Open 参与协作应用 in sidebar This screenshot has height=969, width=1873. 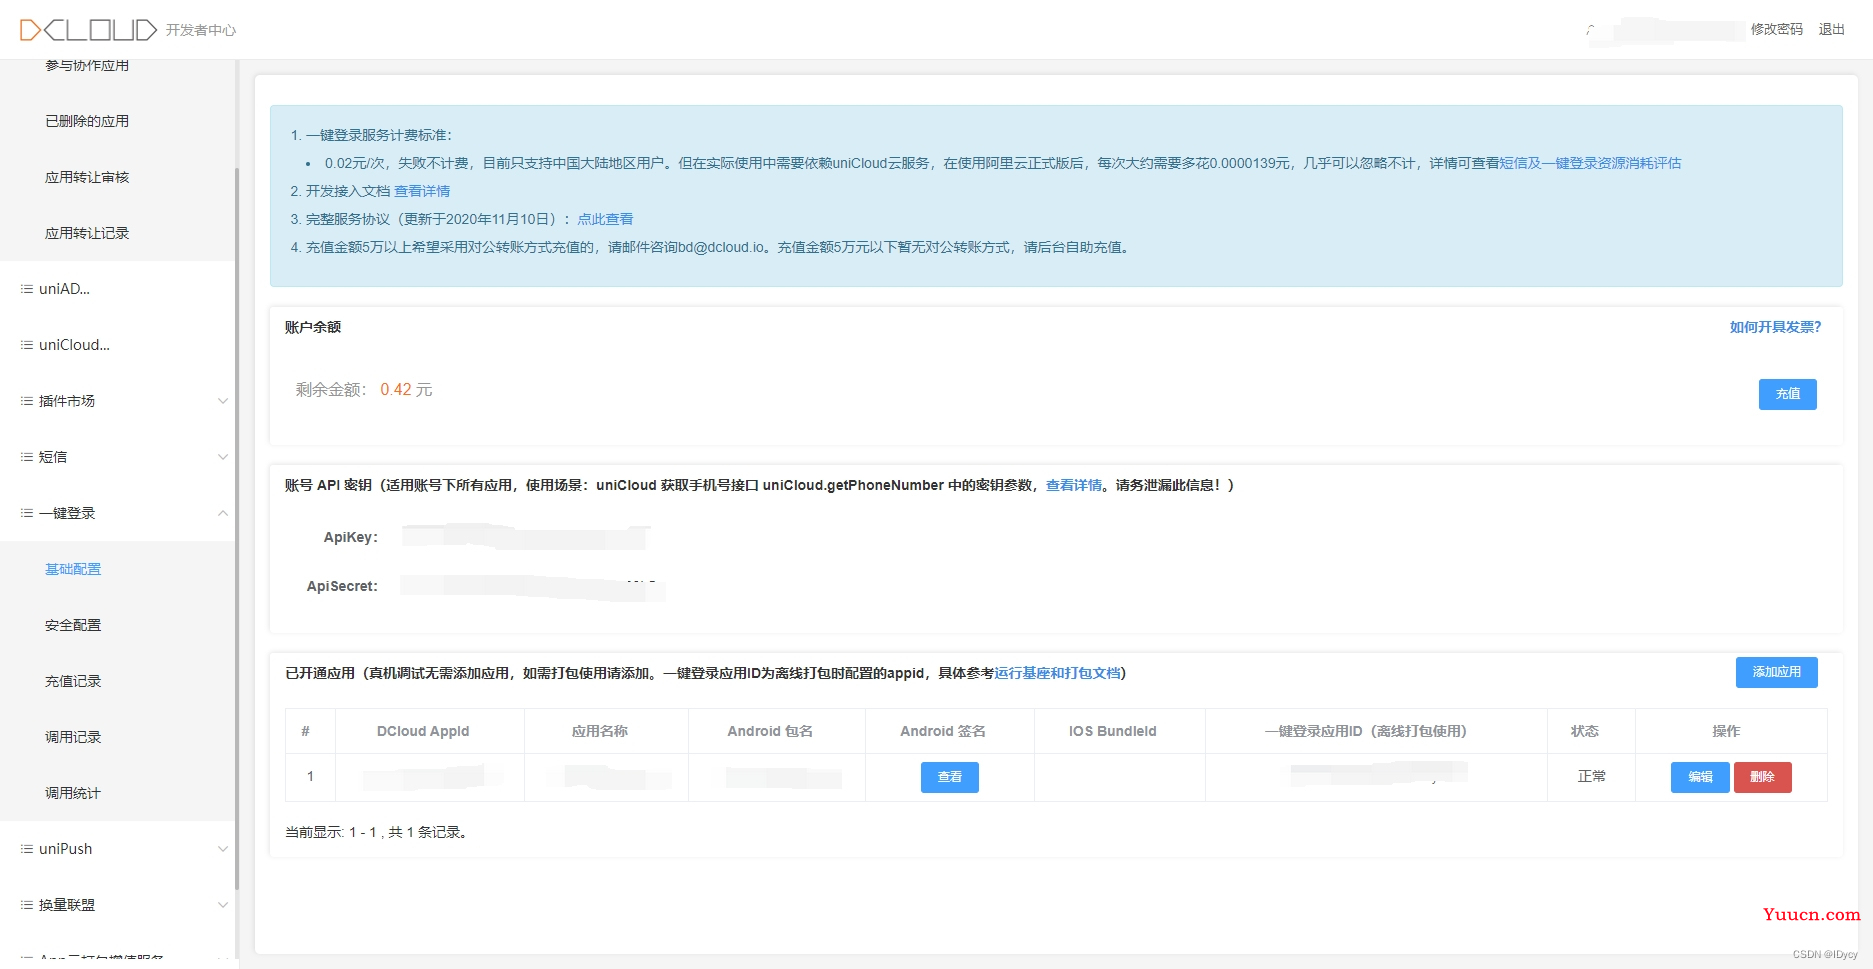tap(87, 66)
